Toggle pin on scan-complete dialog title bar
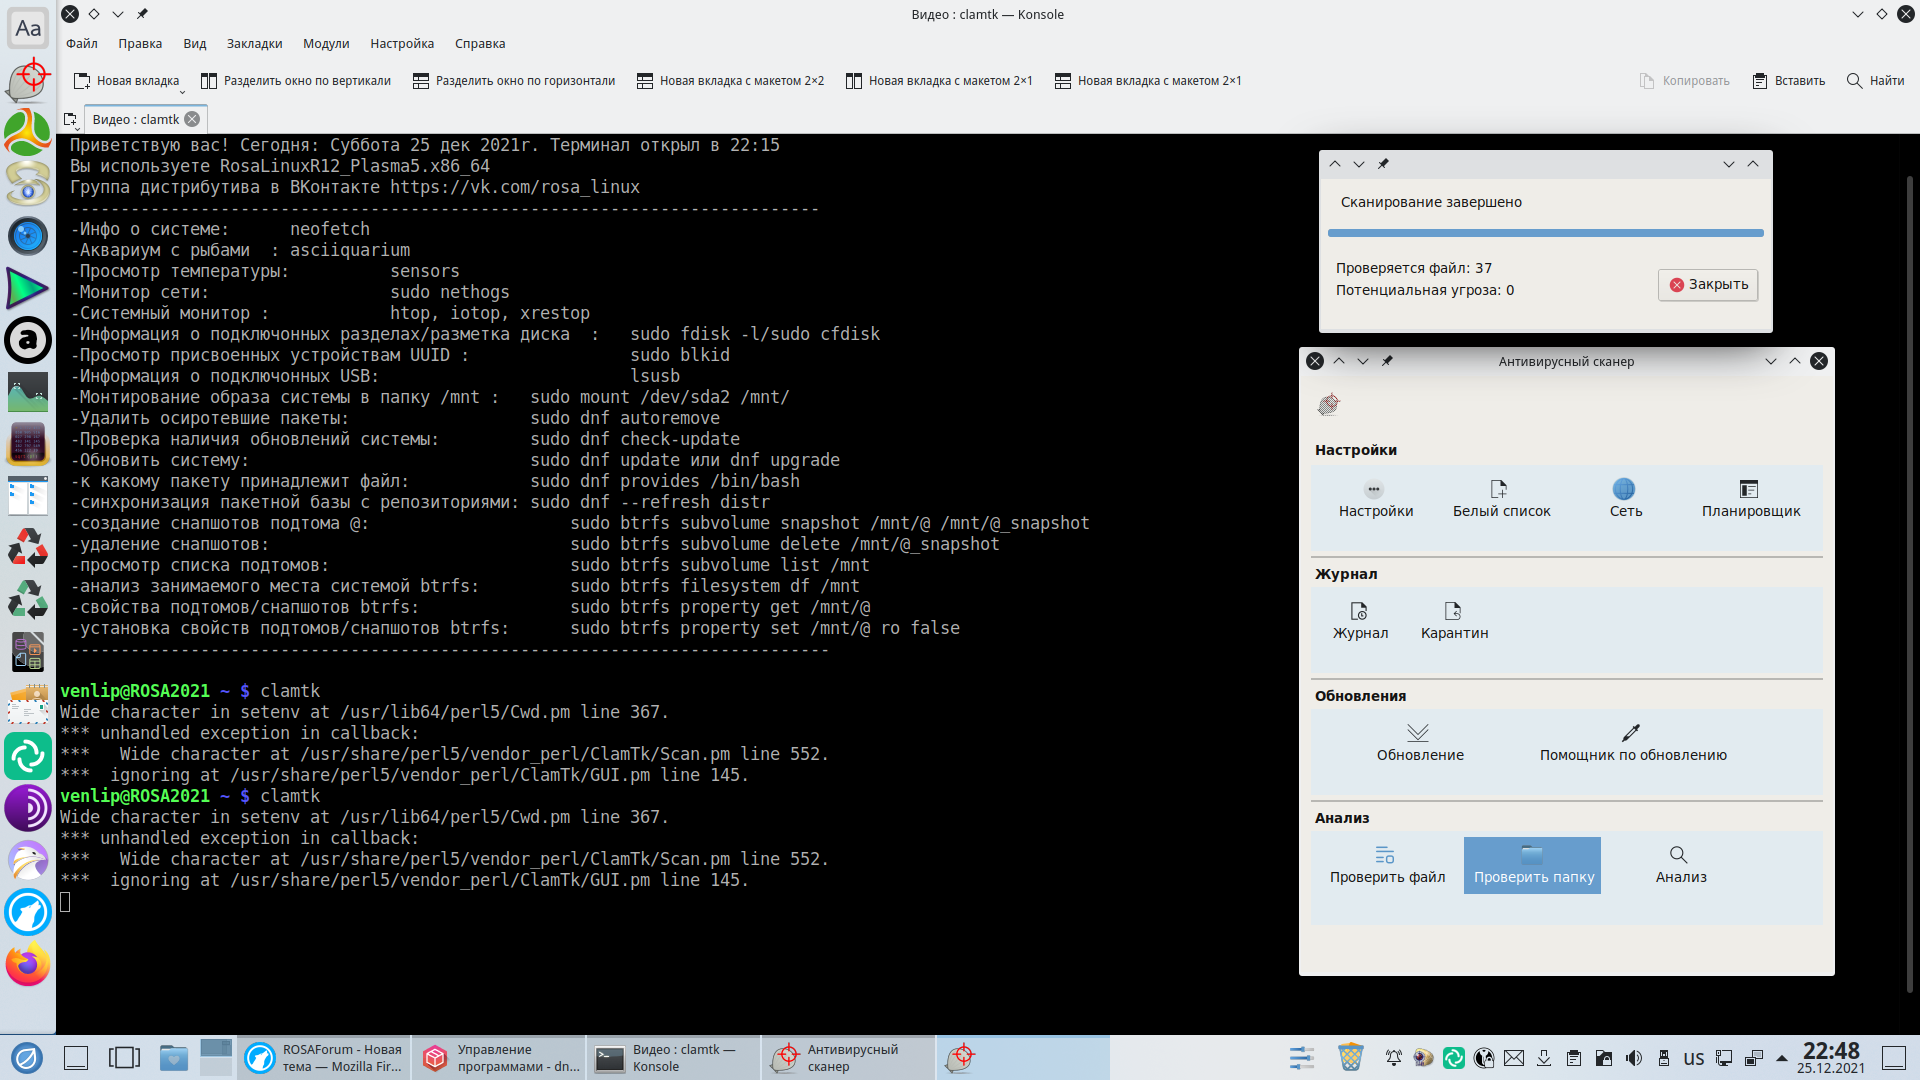Image resolution: width=1920 pixels, height=1080 pixels. coord(1383,164)
